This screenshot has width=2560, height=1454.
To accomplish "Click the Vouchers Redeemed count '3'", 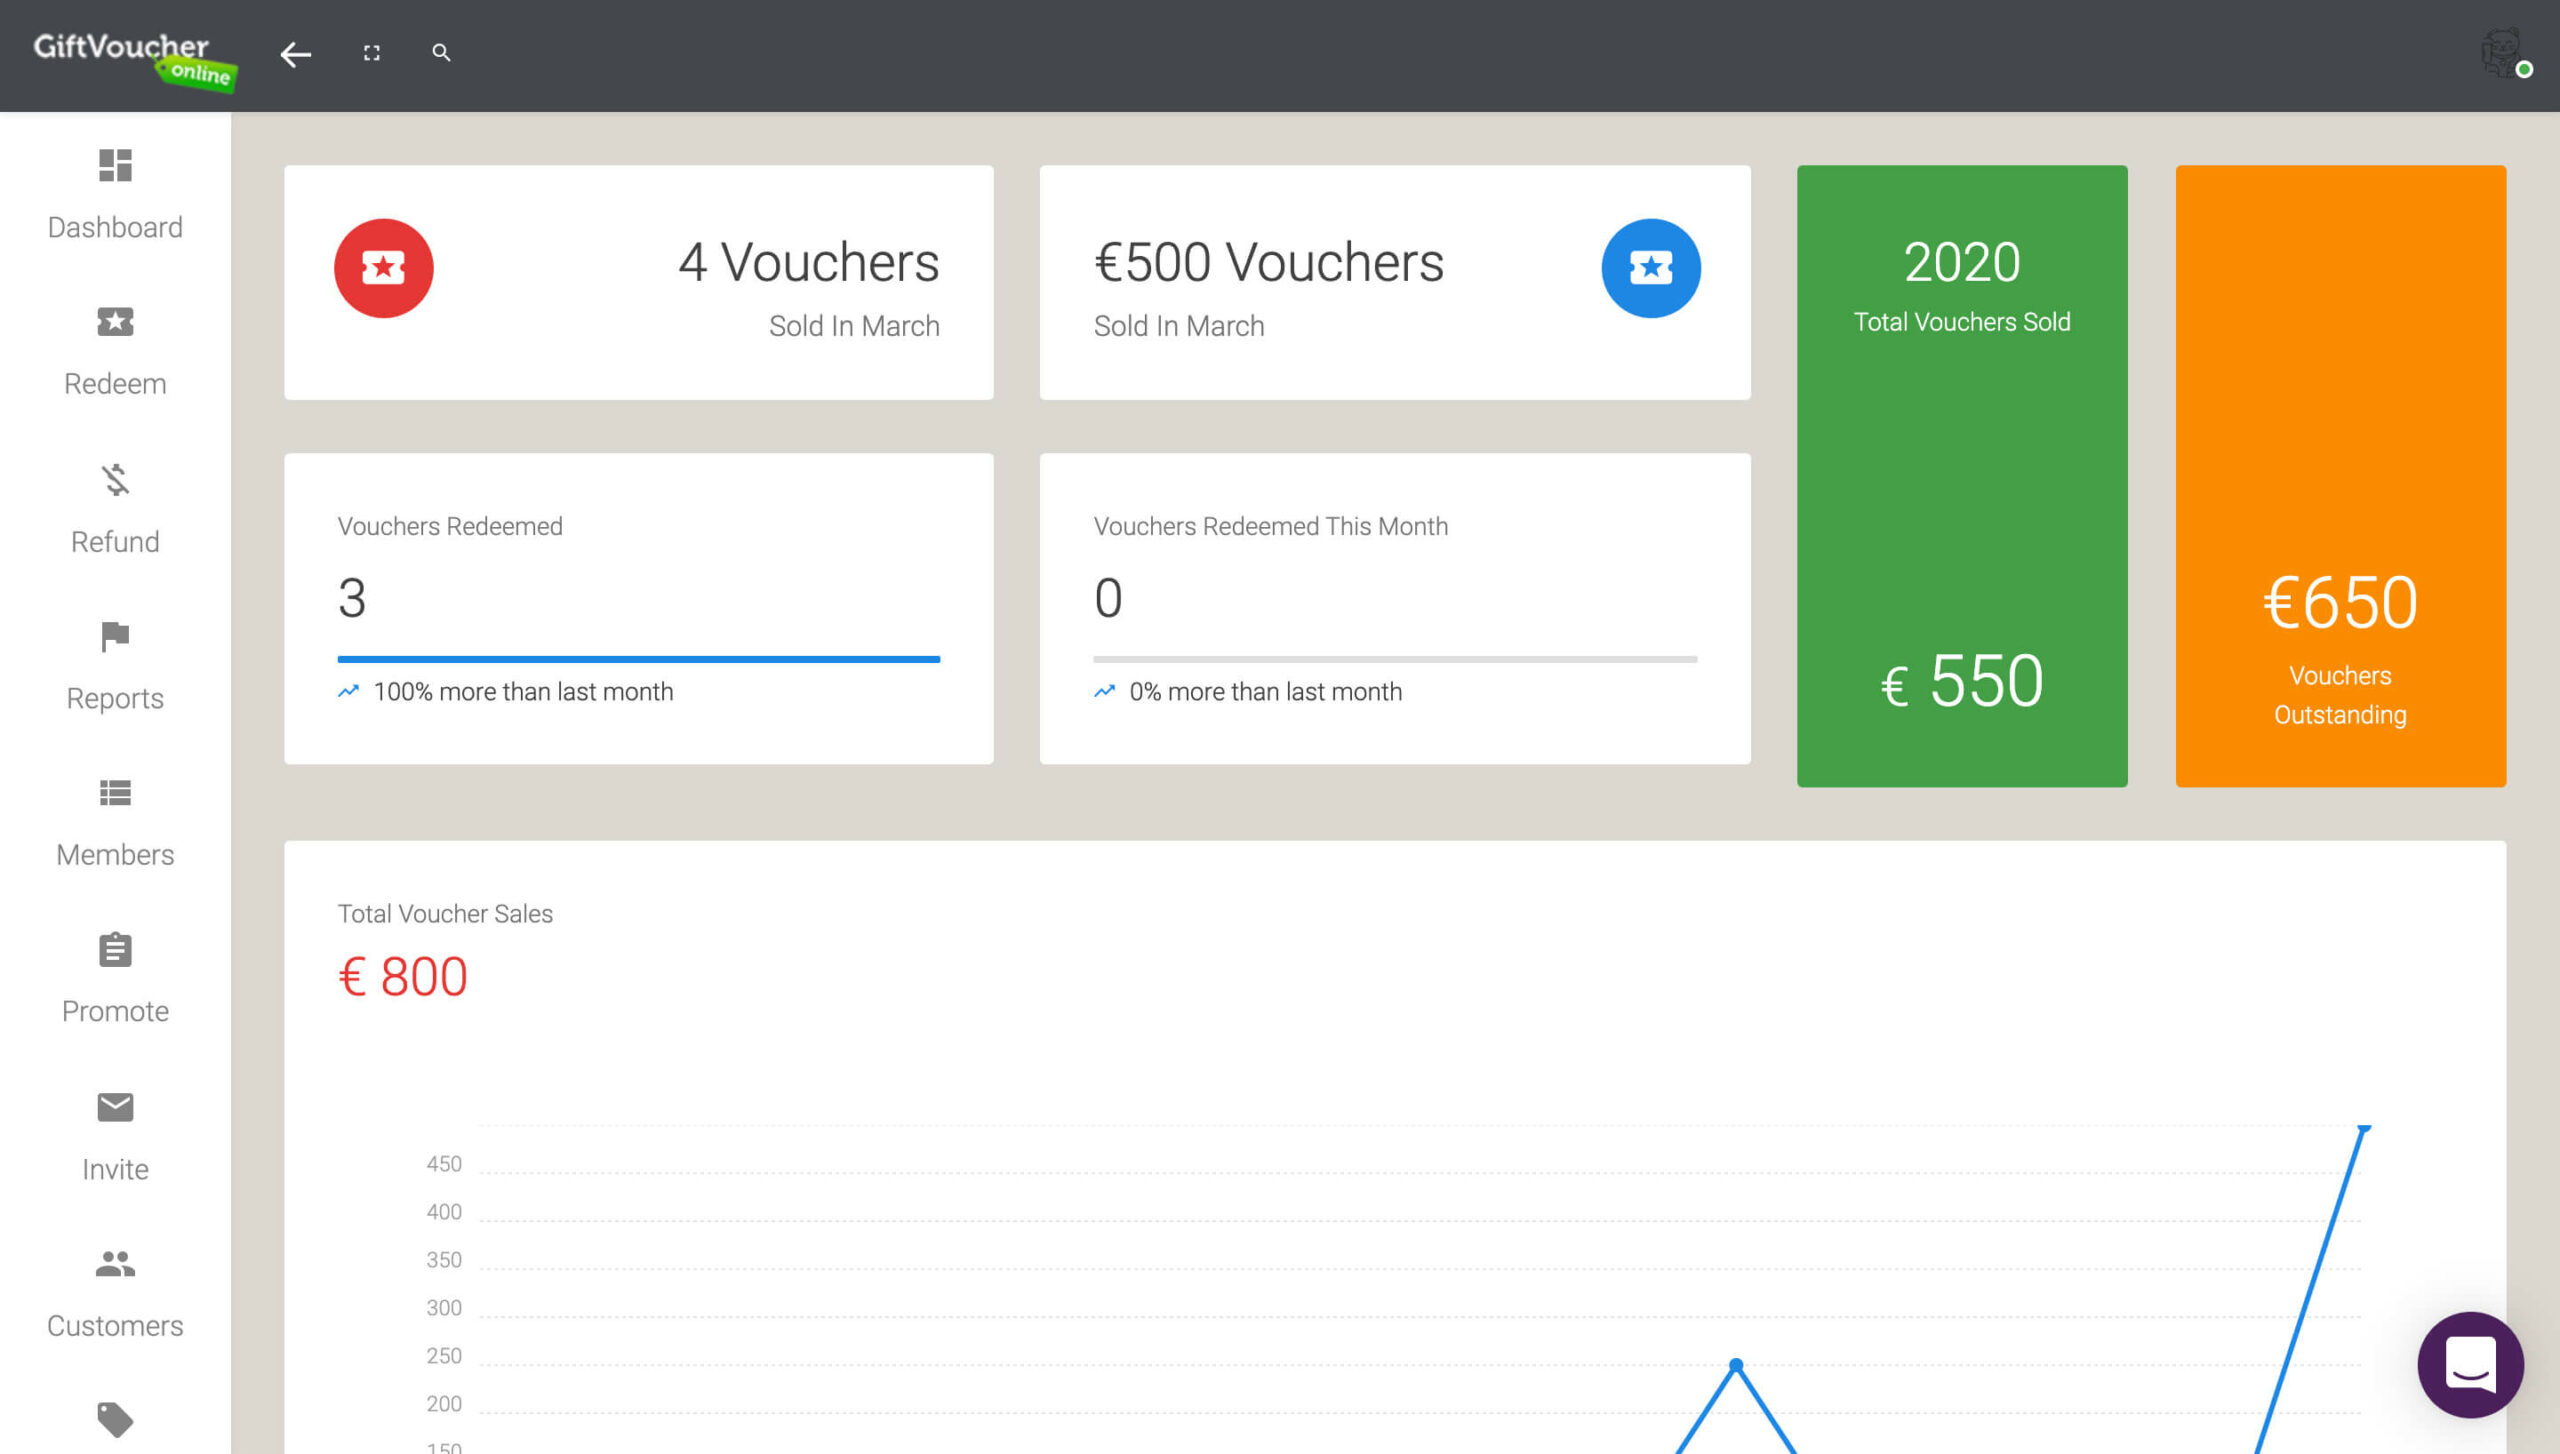I will coord(352,598).
